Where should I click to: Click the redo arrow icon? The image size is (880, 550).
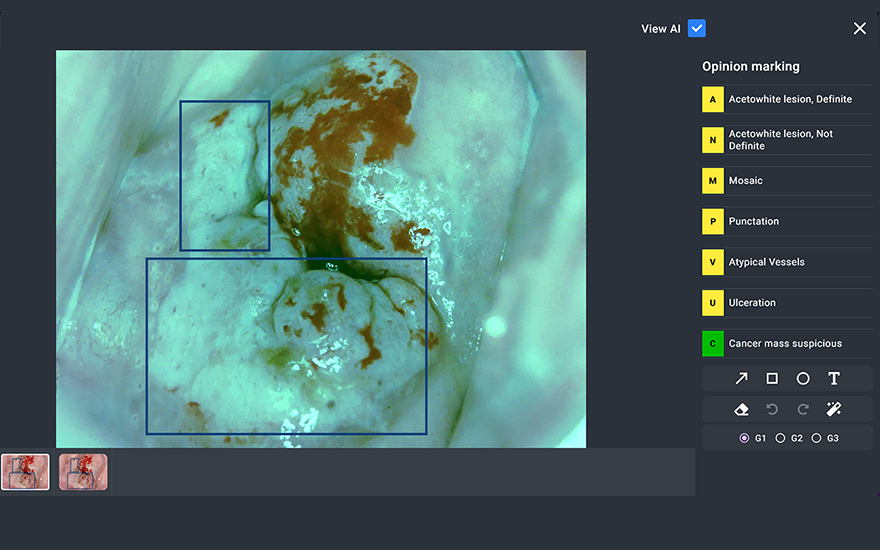(x=803, y=409)
